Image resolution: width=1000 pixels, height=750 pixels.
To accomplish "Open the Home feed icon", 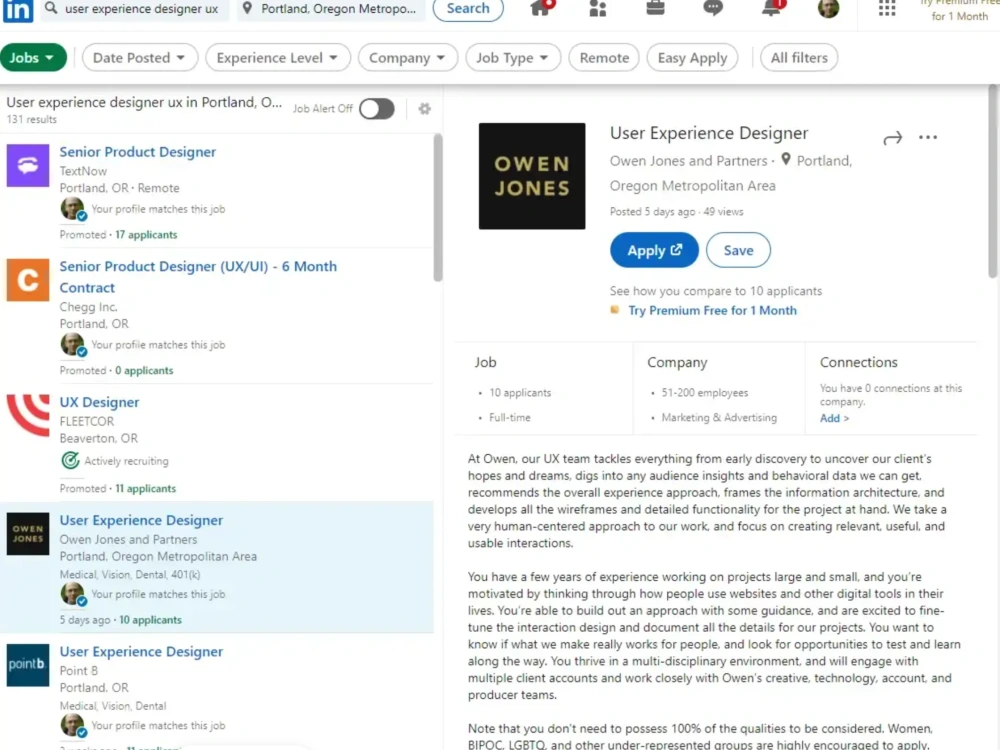I will tap(540, 8).
